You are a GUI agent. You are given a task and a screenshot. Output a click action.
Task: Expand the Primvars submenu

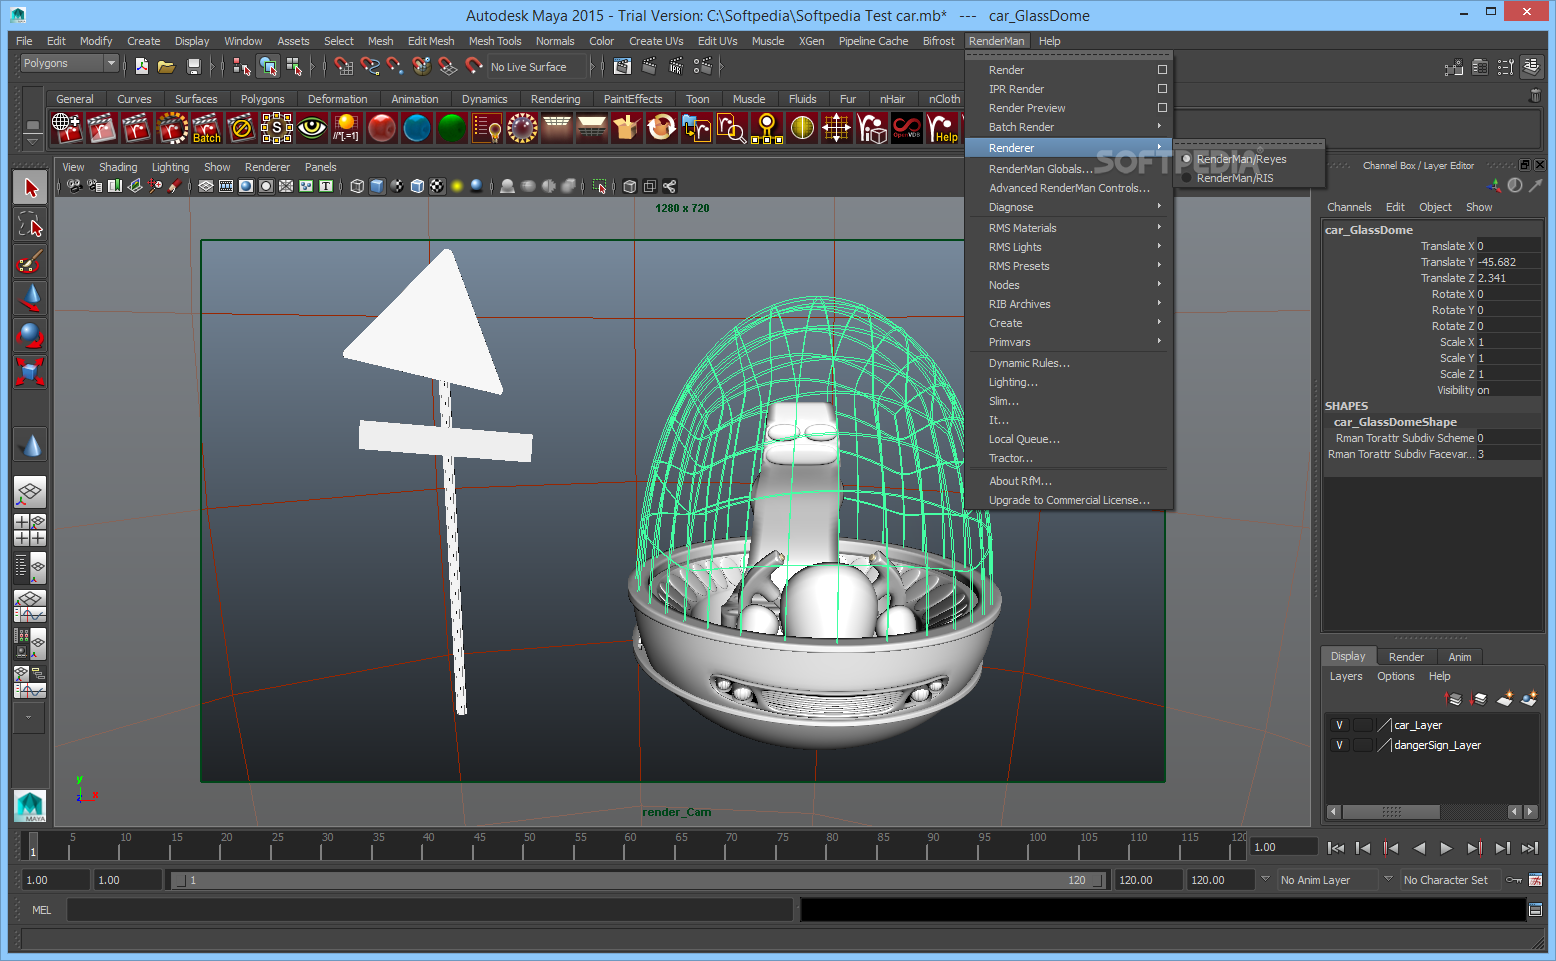[x=1067, y=342]
